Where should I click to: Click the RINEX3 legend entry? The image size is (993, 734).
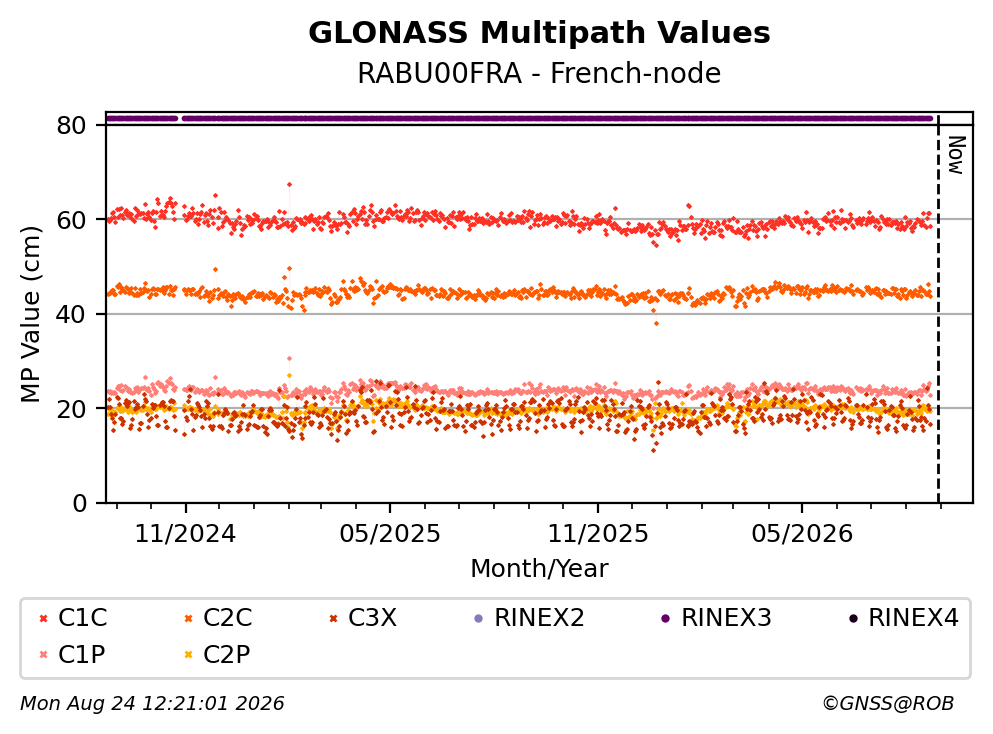[716, 617]
